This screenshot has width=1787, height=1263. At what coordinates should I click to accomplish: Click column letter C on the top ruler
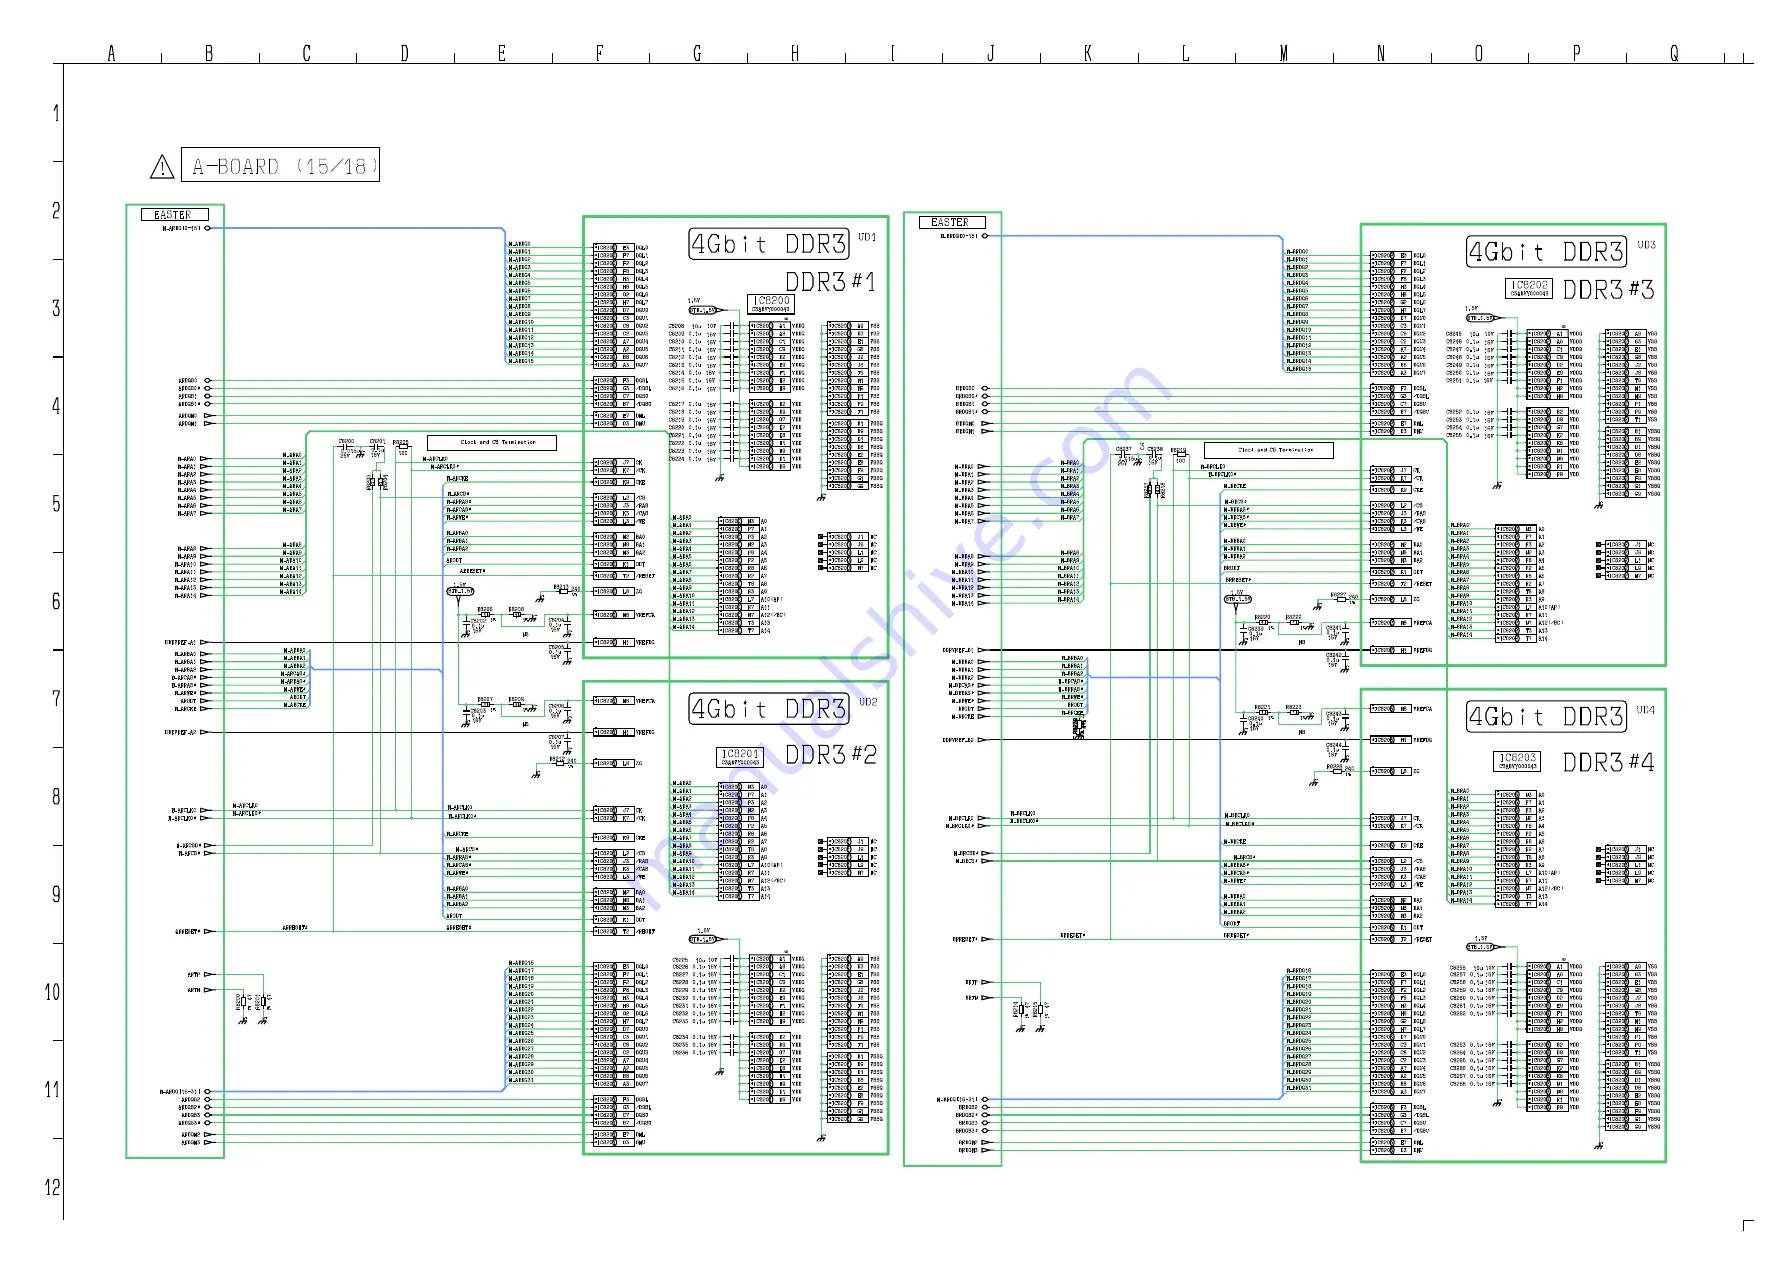307,53
